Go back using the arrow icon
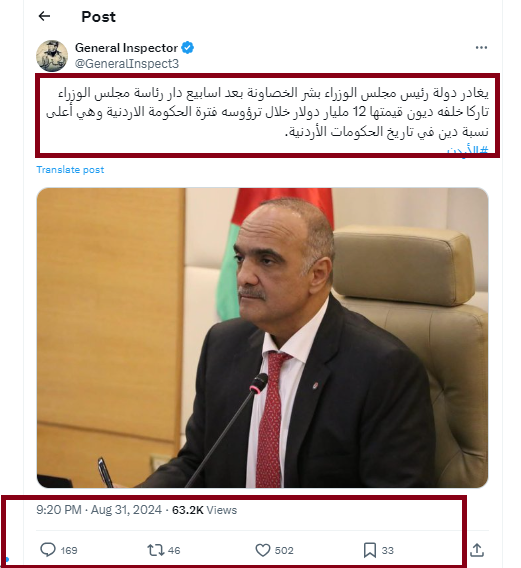This screenshot has width=521, height=568. (x=44, y=16)
